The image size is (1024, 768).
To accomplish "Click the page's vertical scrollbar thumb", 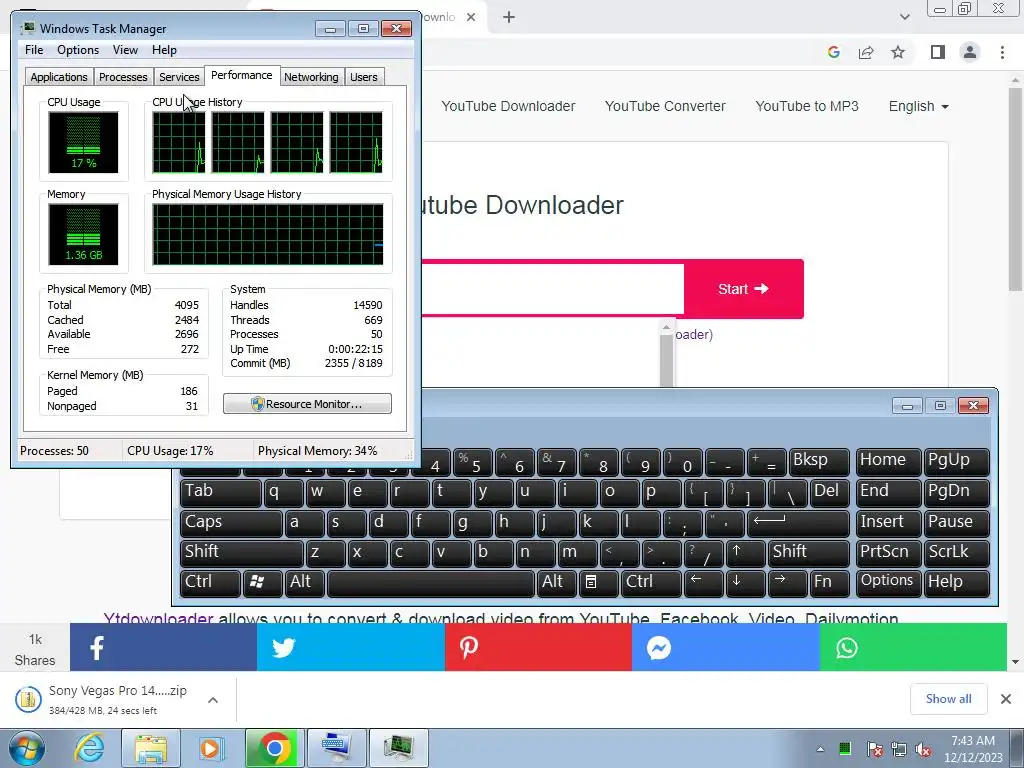I will (1015, 189).
